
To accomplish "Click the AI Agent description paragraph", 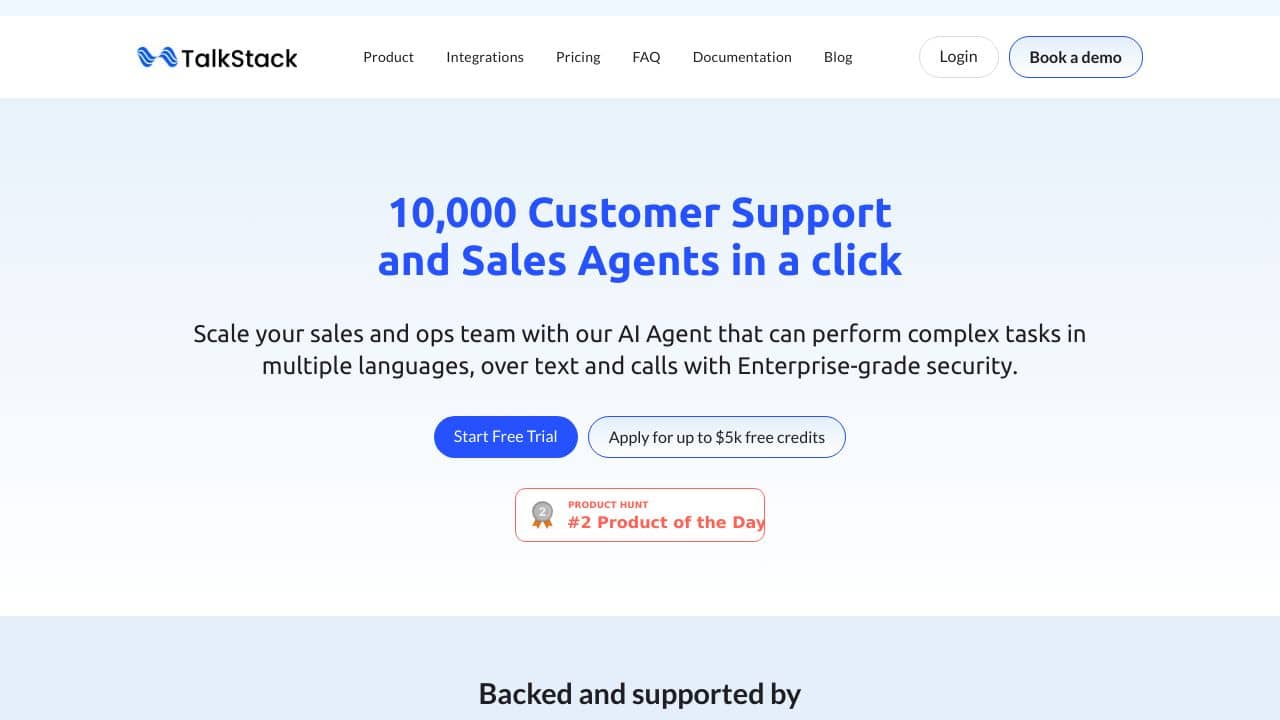I will click(640, 349).
